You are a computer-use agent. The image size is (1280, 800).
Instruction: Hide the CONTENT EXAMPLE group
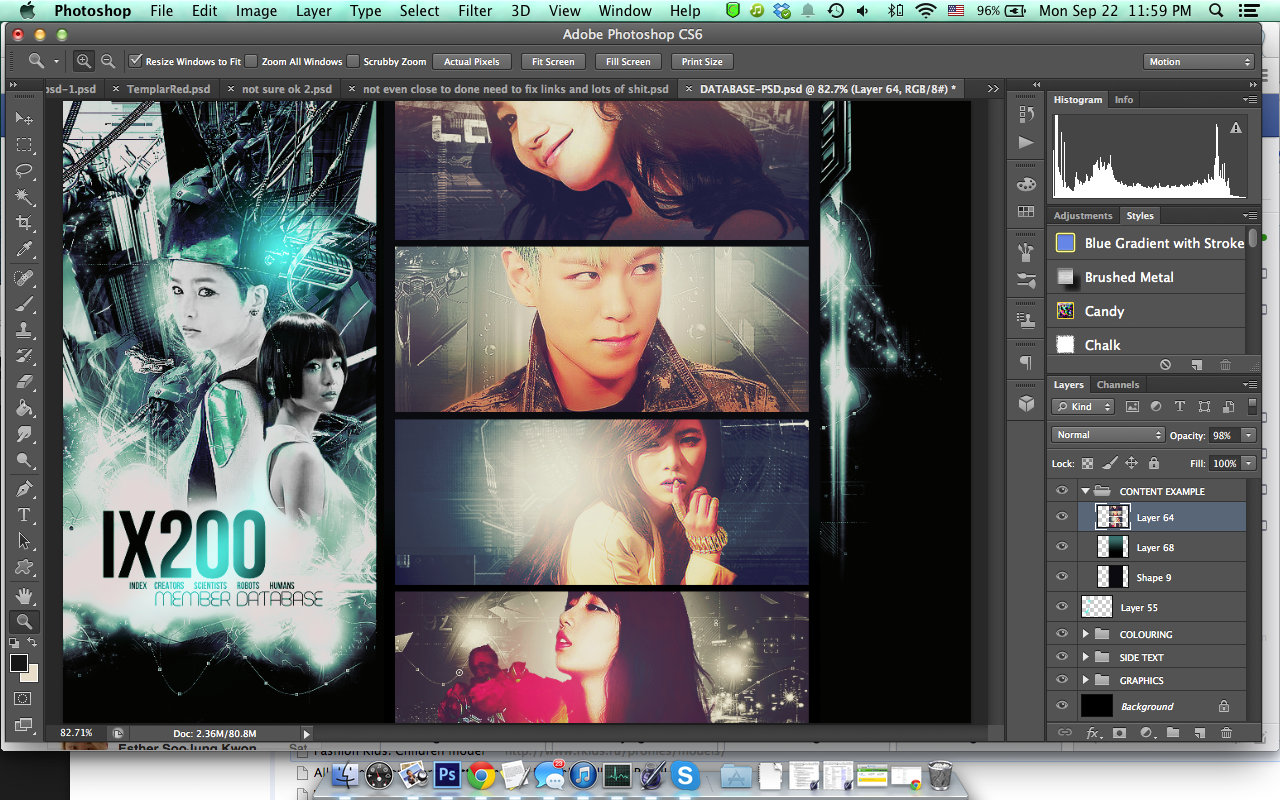click(1062, 491)
